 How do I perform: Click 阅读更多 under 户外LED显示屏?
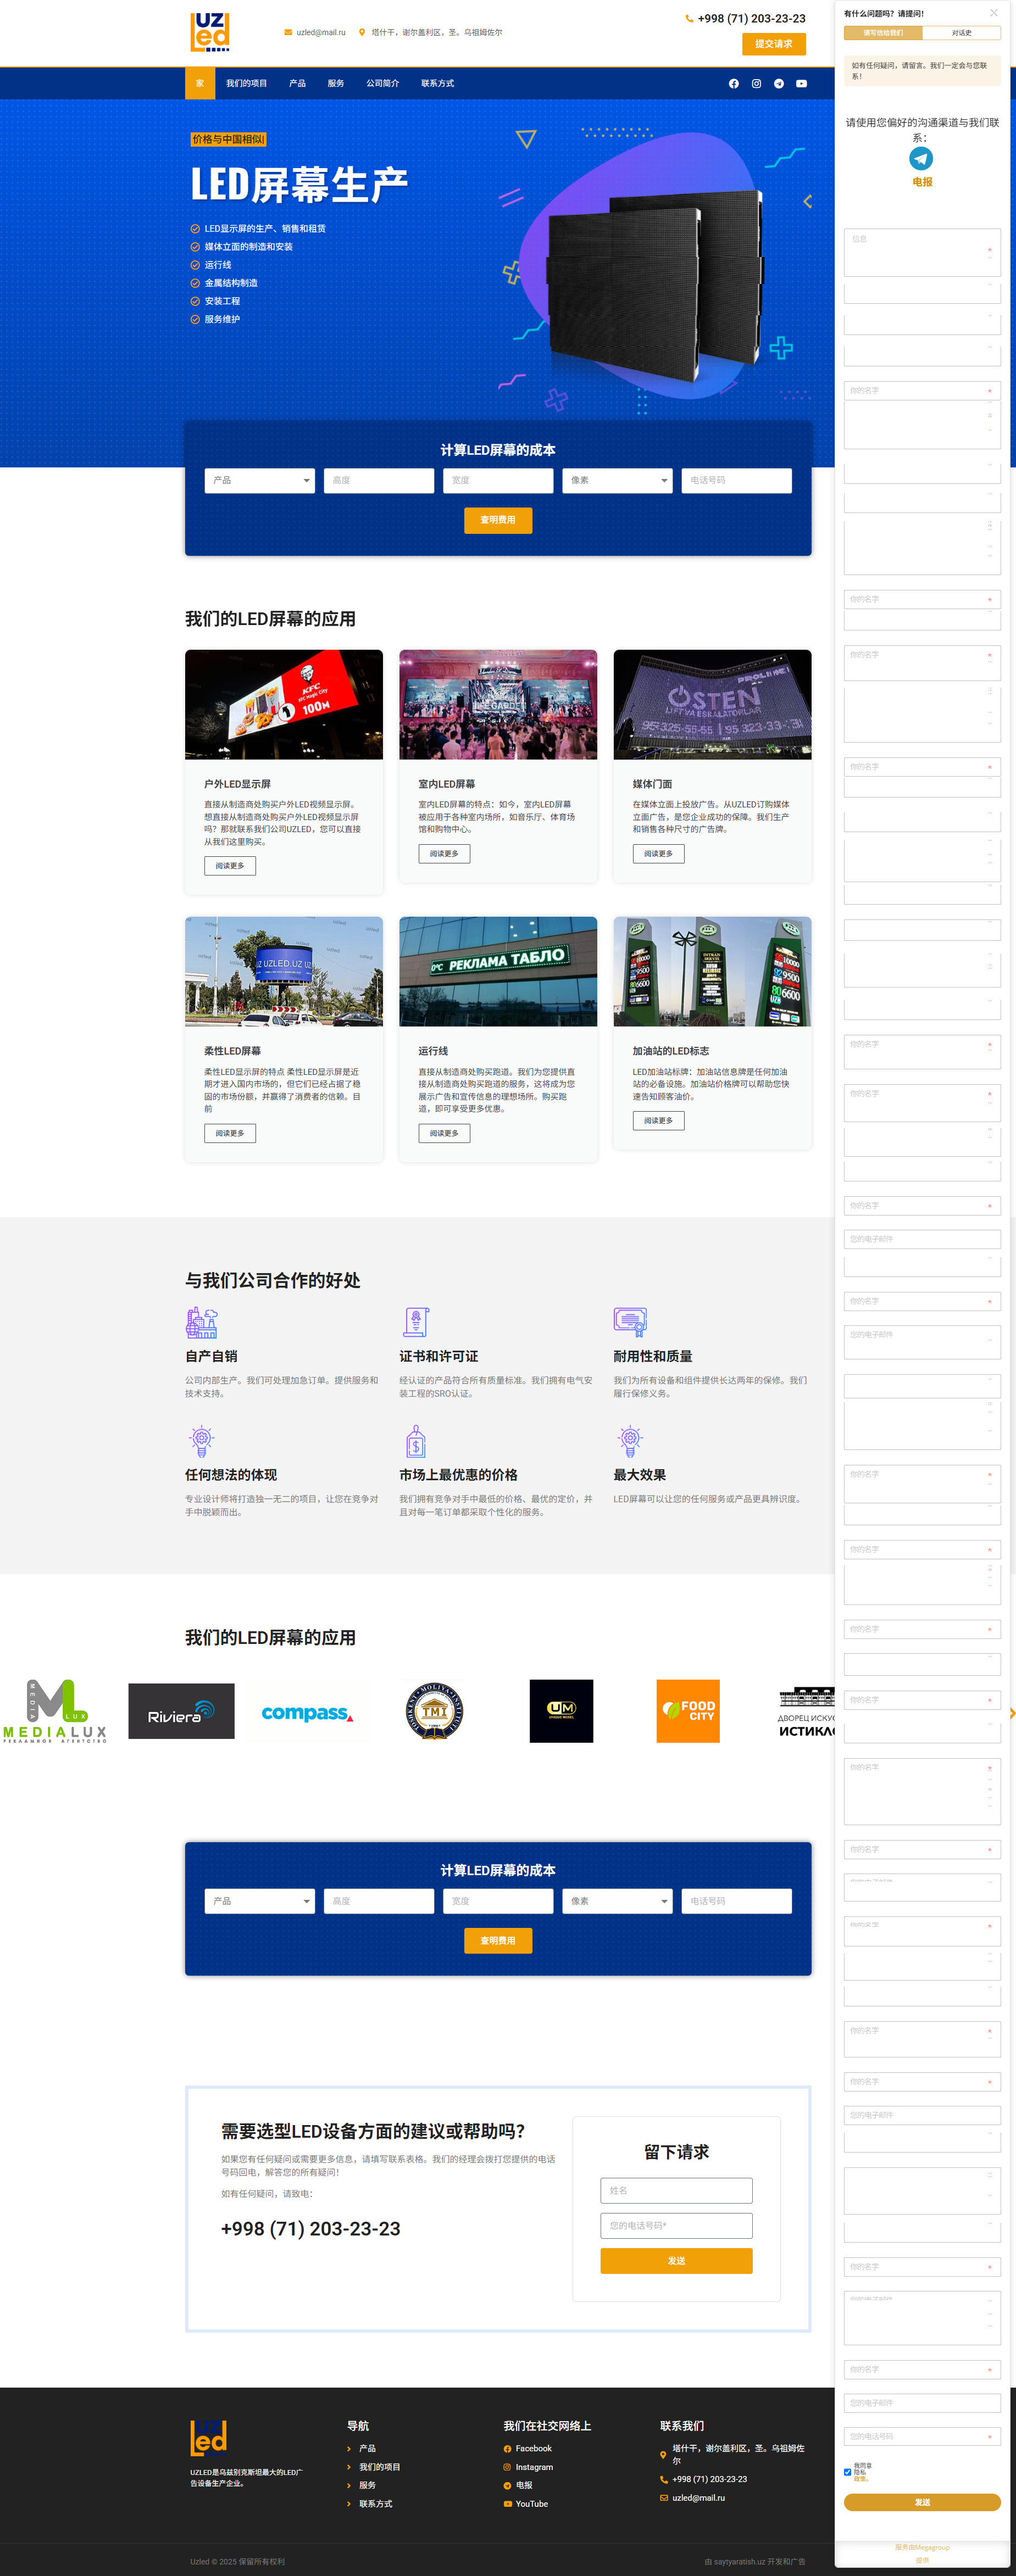tap(230, 866)
